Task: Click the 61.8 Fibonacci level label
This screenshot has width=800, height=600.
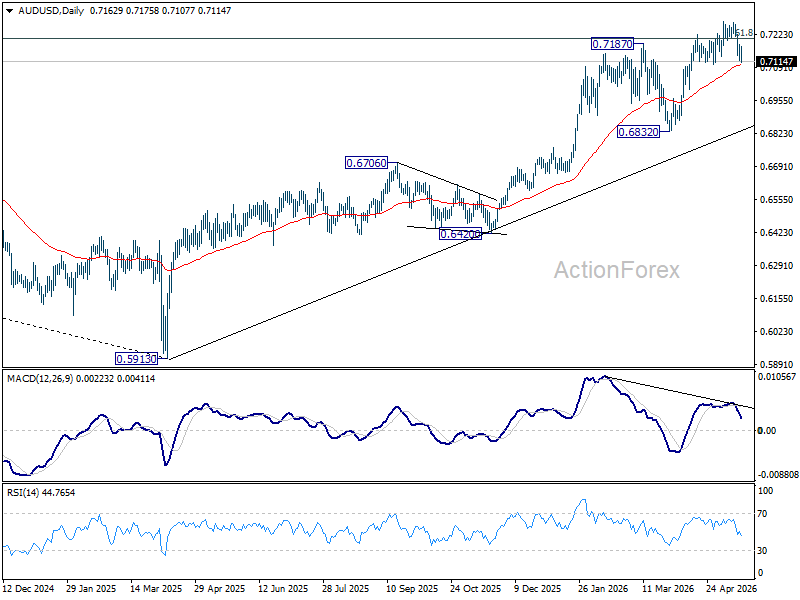Action: [744, 33]
